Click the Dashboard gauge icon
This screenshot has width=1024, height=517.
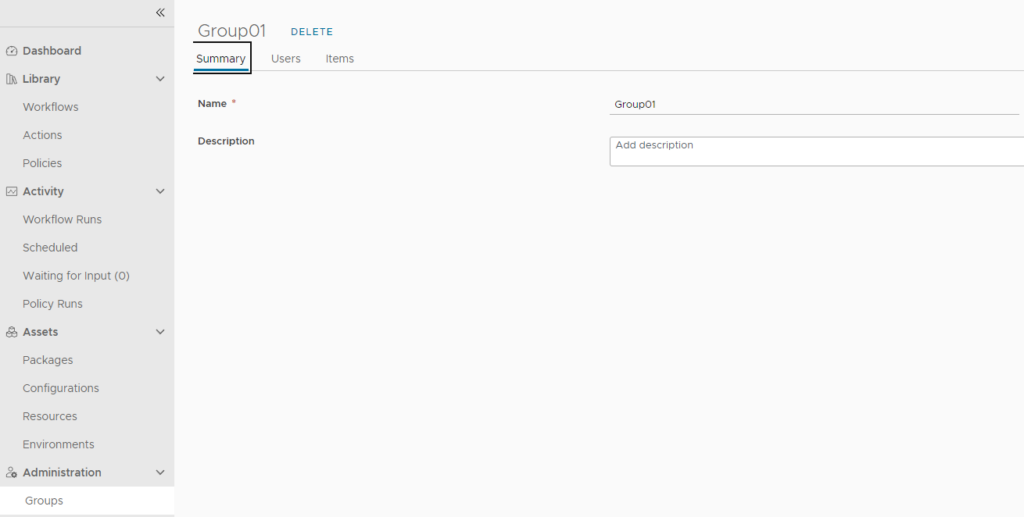(x=11, y=51)
